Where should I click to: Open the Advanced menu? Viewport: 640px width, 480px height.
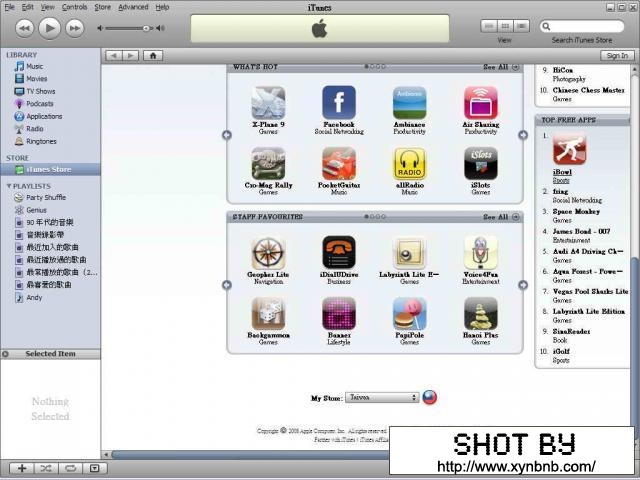pos(133,7)
